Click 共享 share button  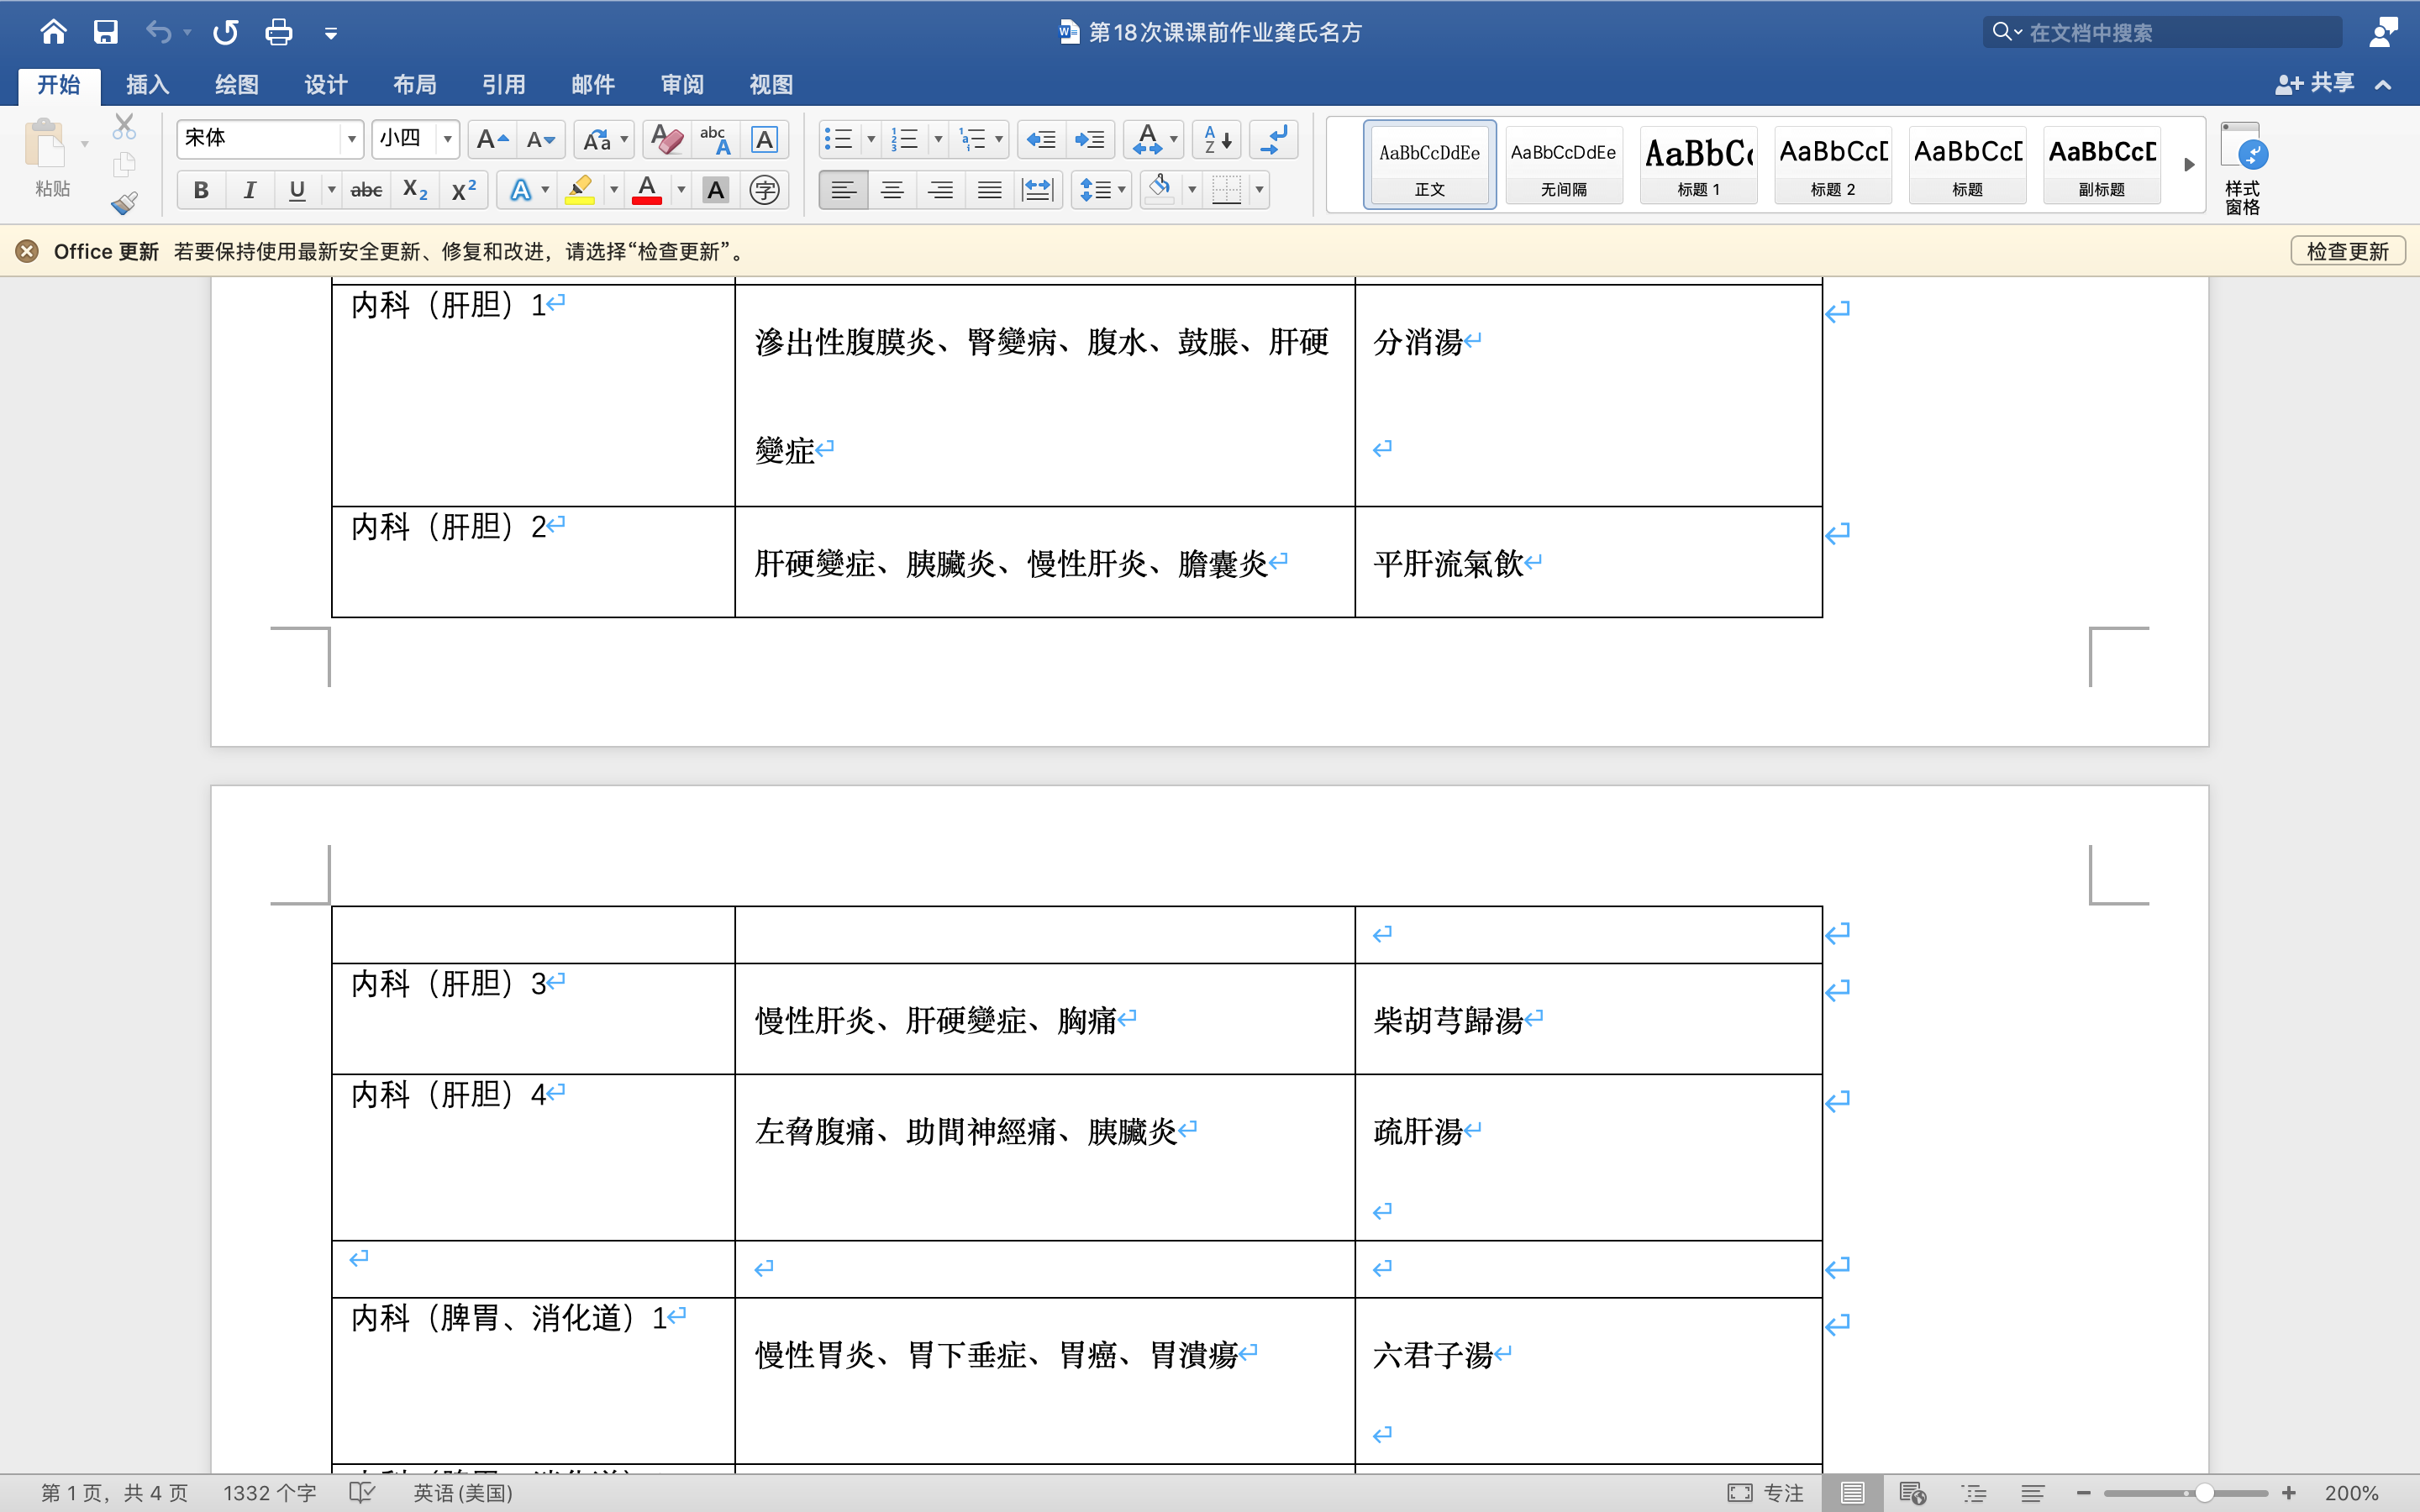2315,83
